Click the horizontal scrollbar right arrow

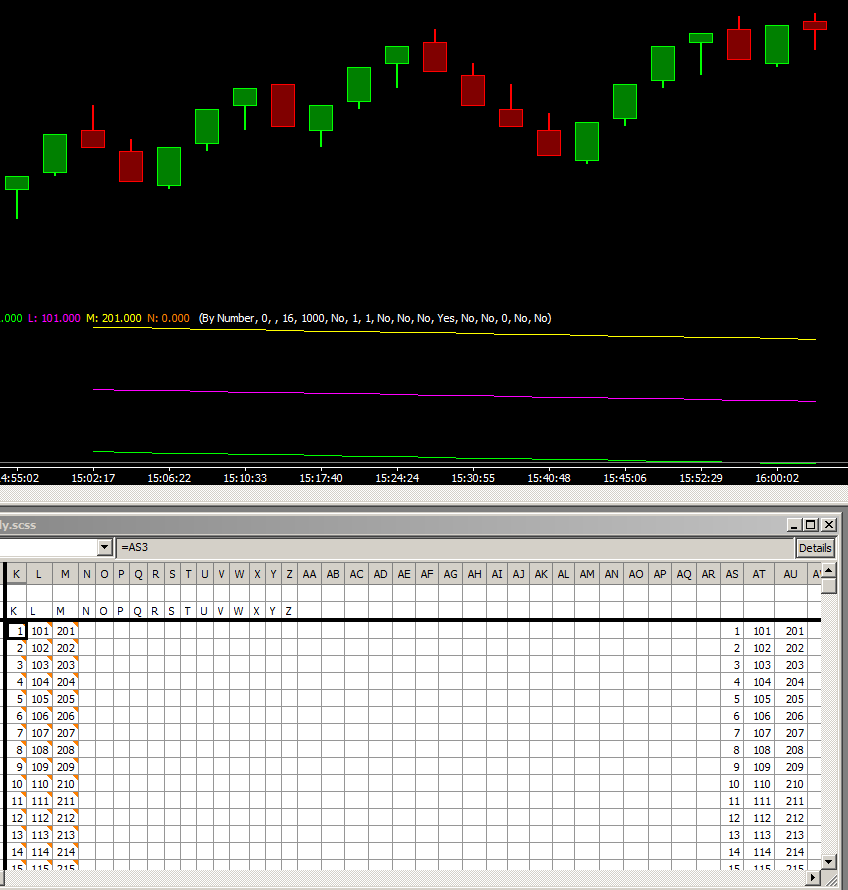tap(814, 877)
